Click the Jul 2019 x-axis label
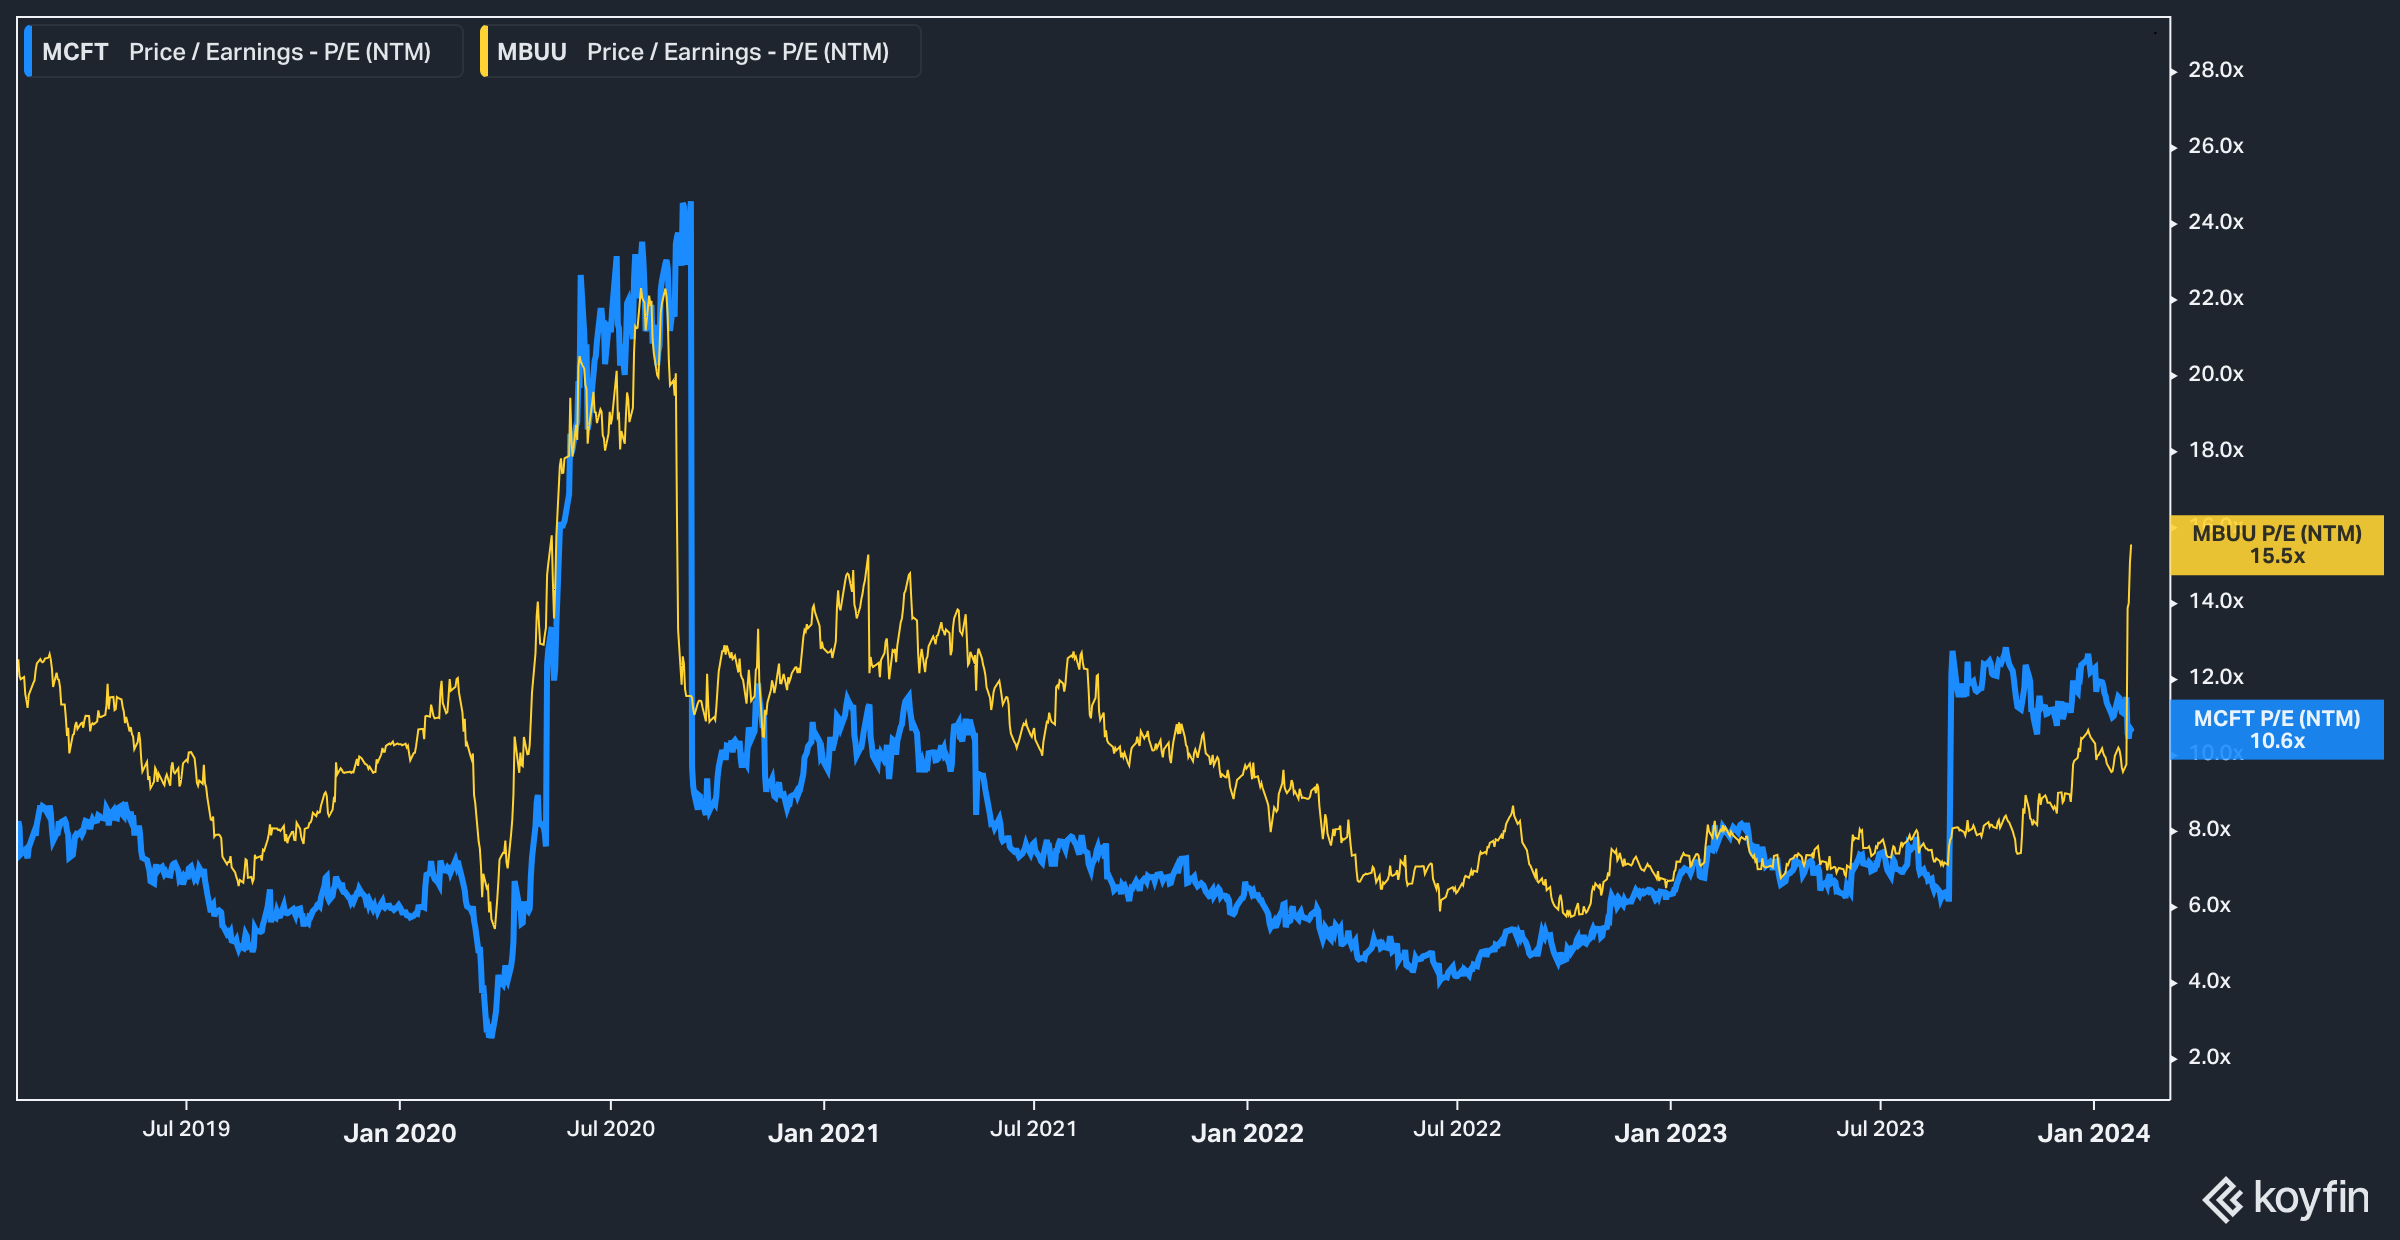The image size is (2400, 1240). (x=186, y=1129)
